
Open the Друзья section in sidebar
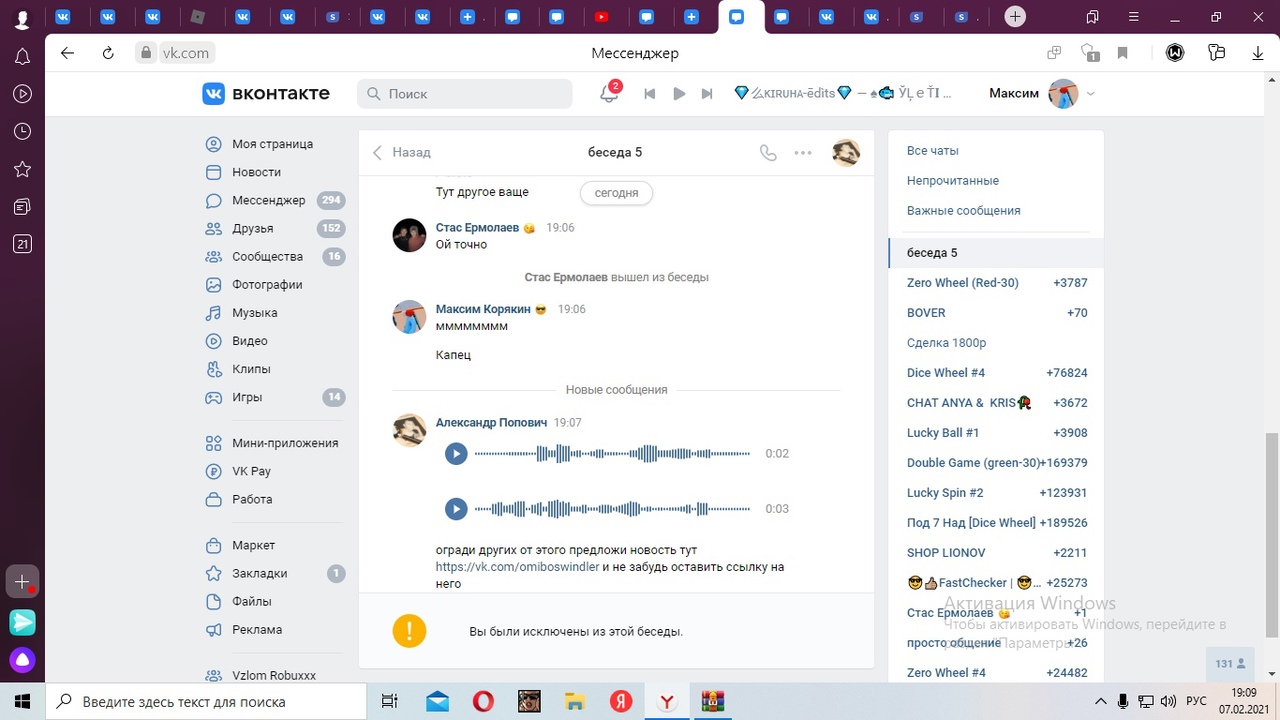(252, 228)
